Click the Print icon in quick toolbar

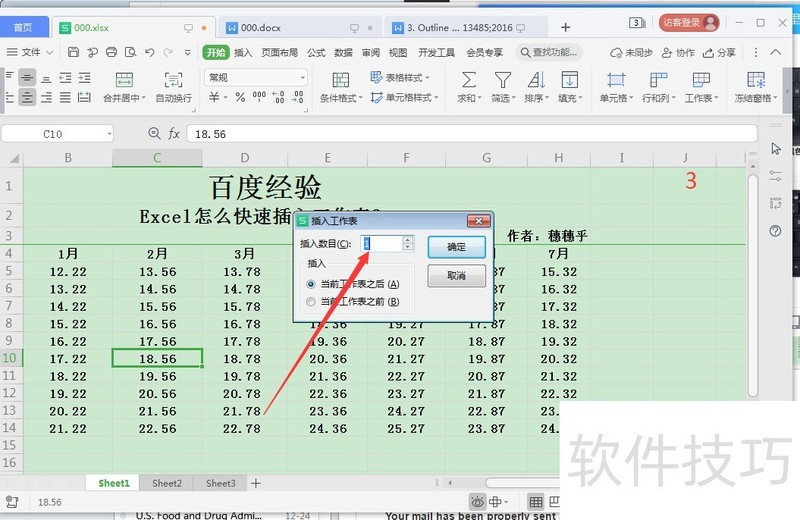pyautogui.click(x=111, y=52)
